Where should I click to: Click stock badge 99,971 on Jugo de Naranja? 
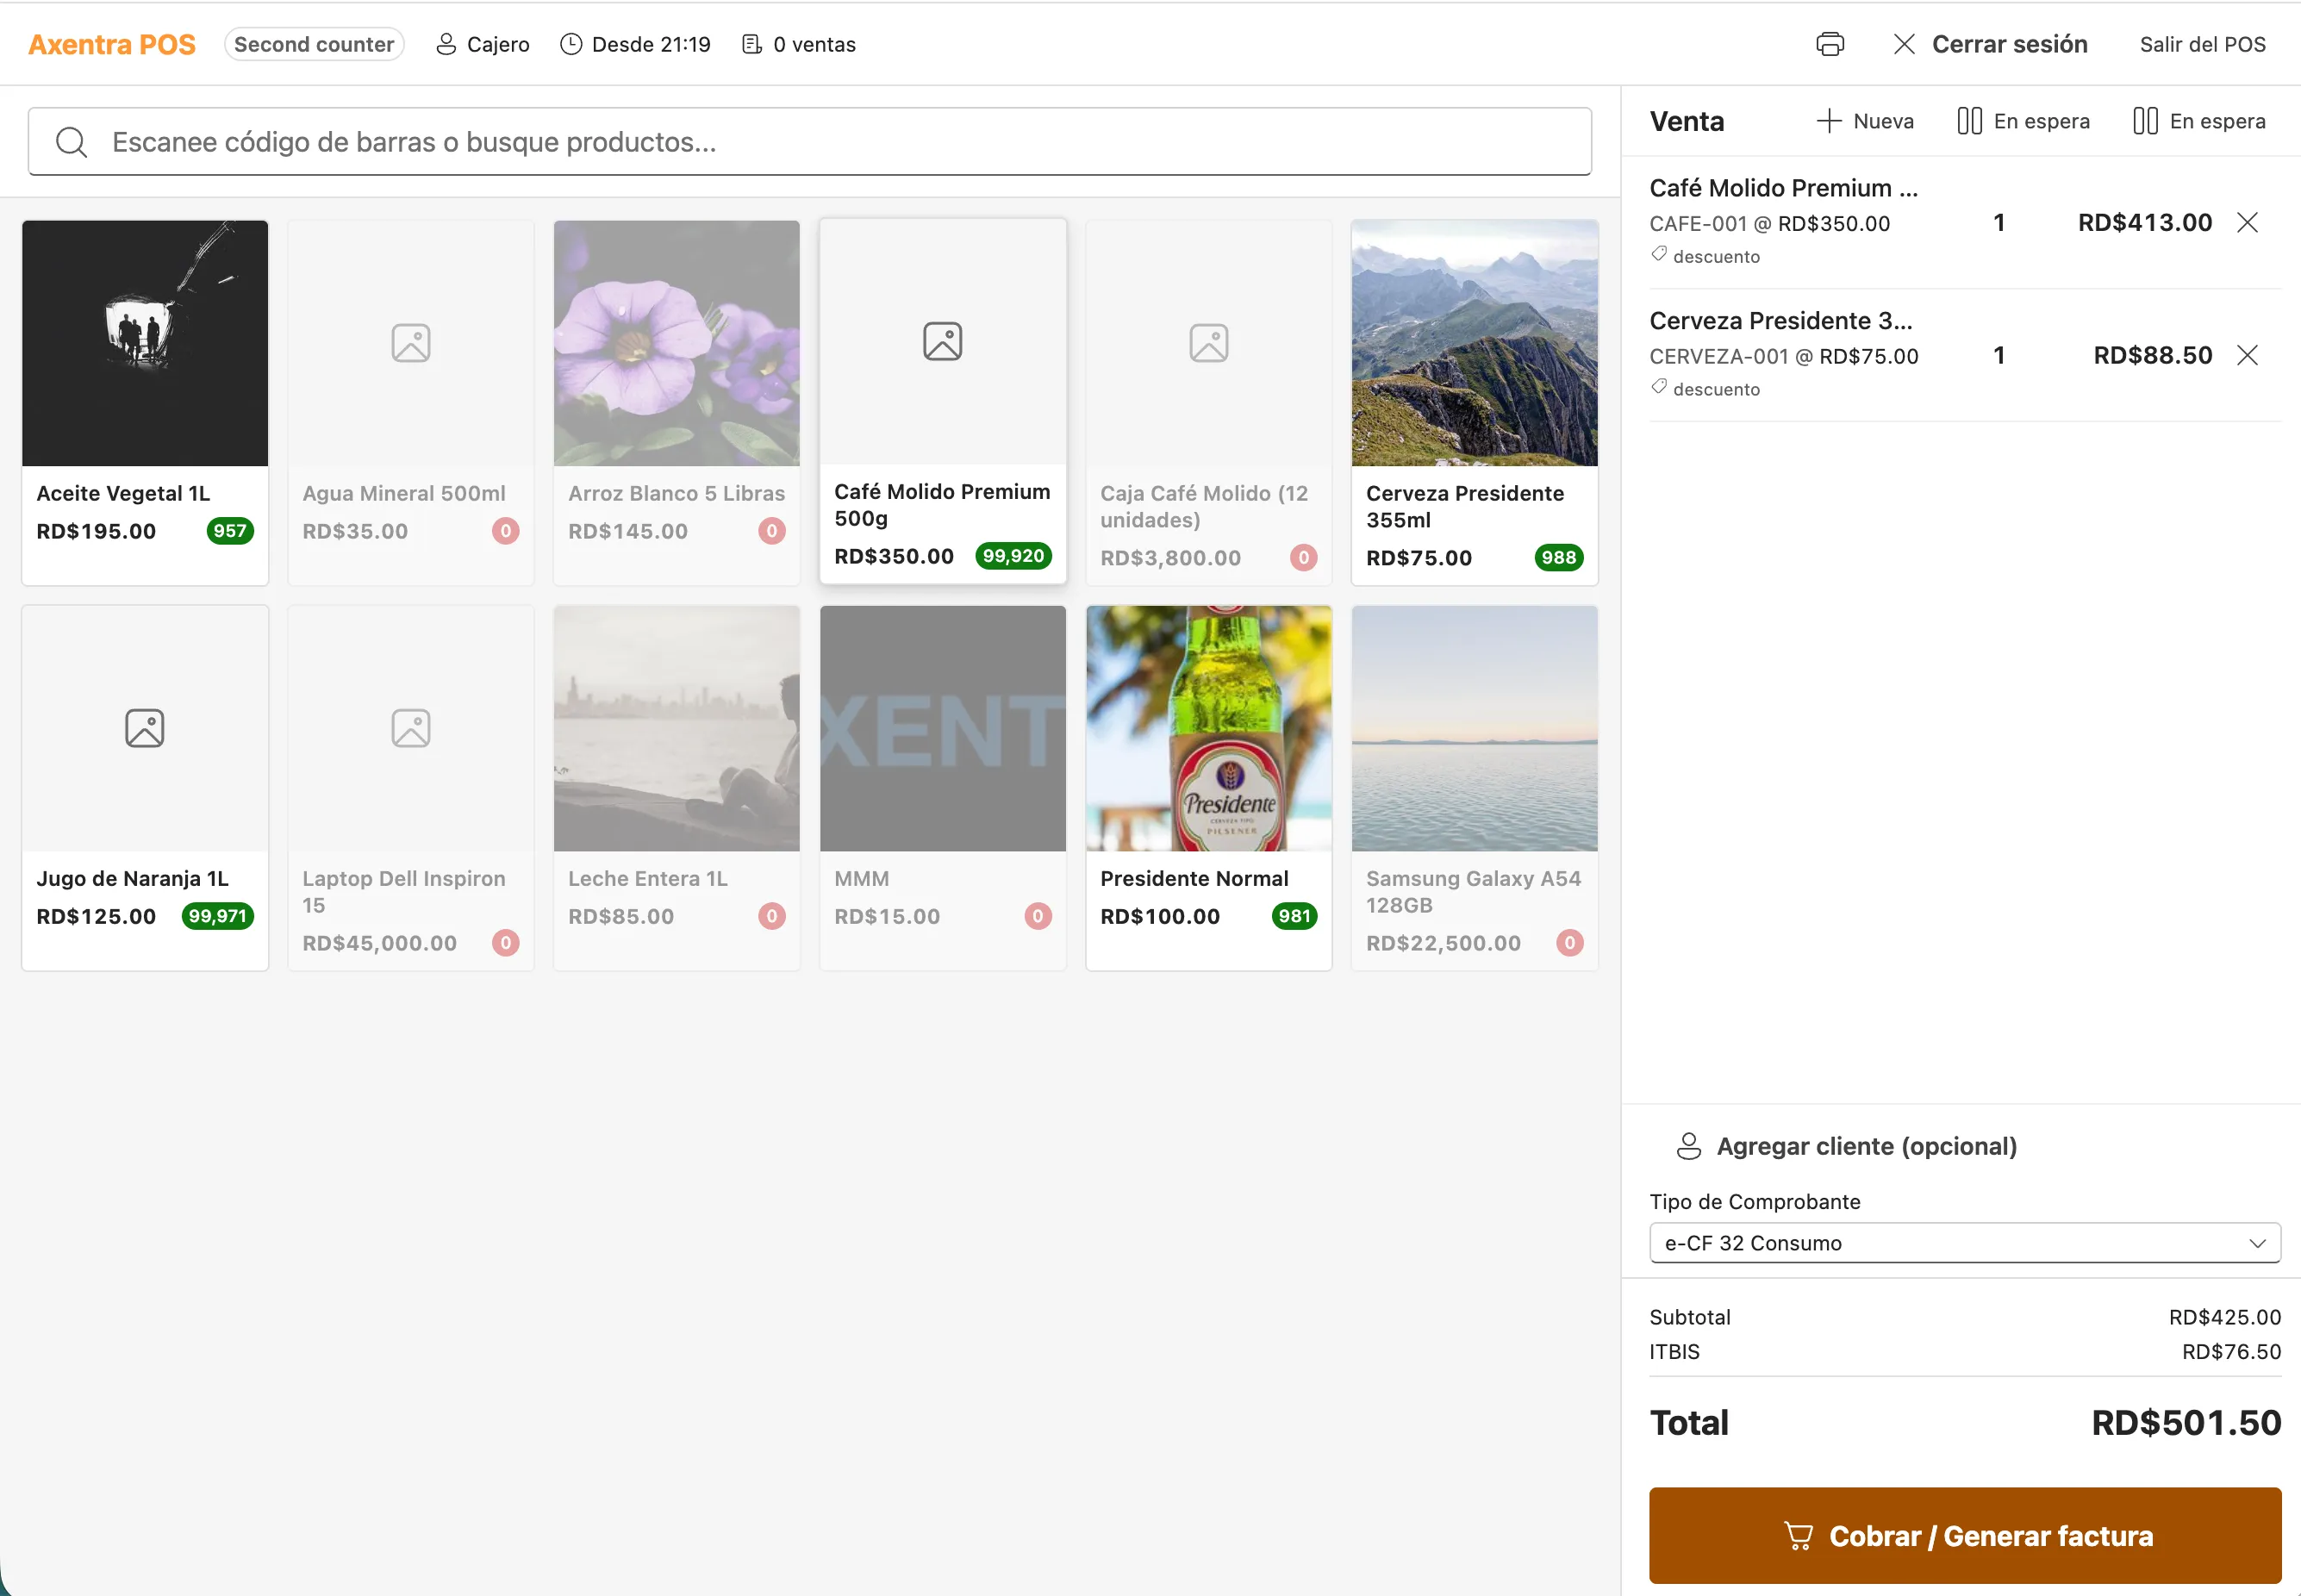(217, 916)
